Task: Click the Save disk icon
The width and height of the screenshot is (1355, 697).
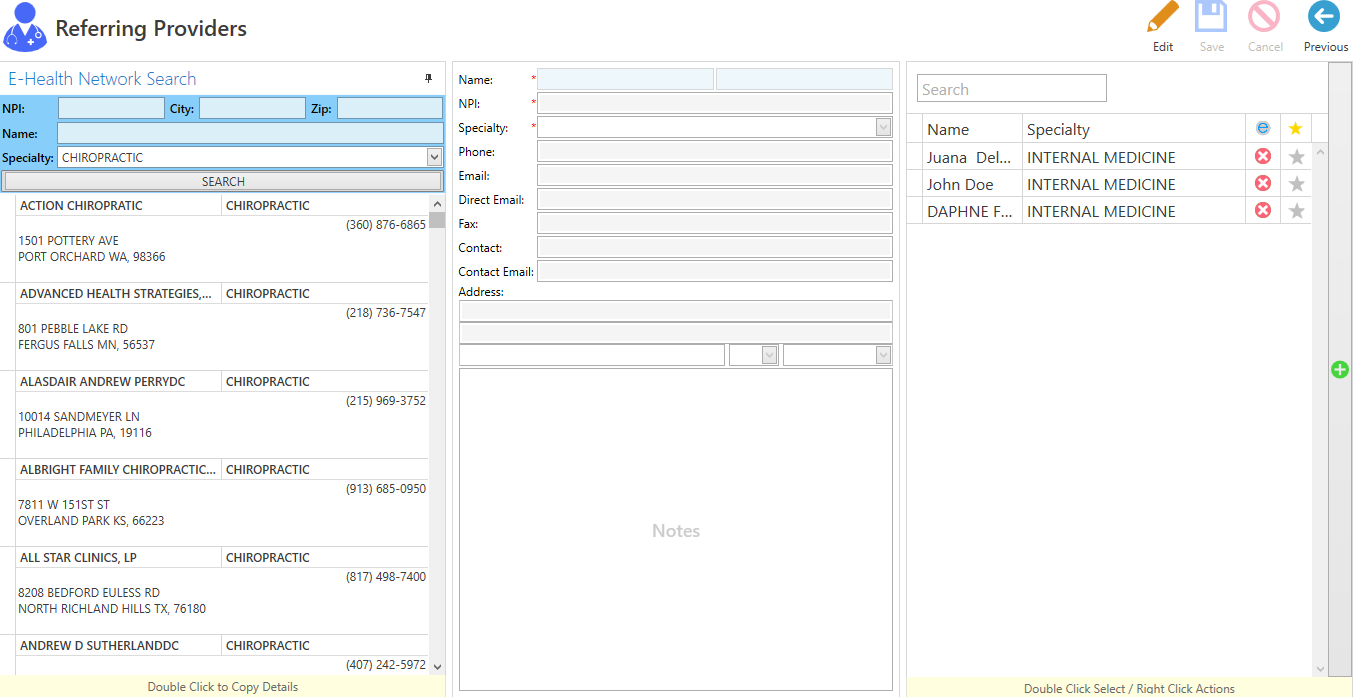Action: click(x=1211, y=17)
